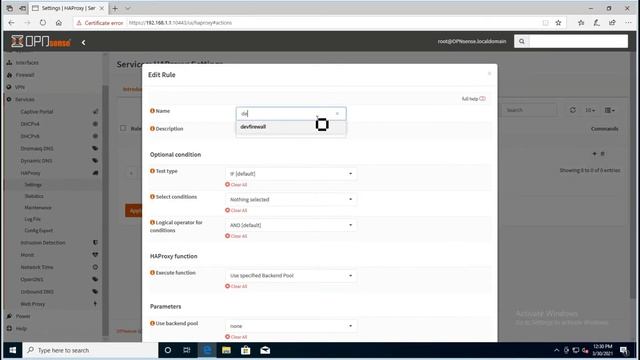
Task: Open Mail from the taskbar
Action: [x=265, y=350]
